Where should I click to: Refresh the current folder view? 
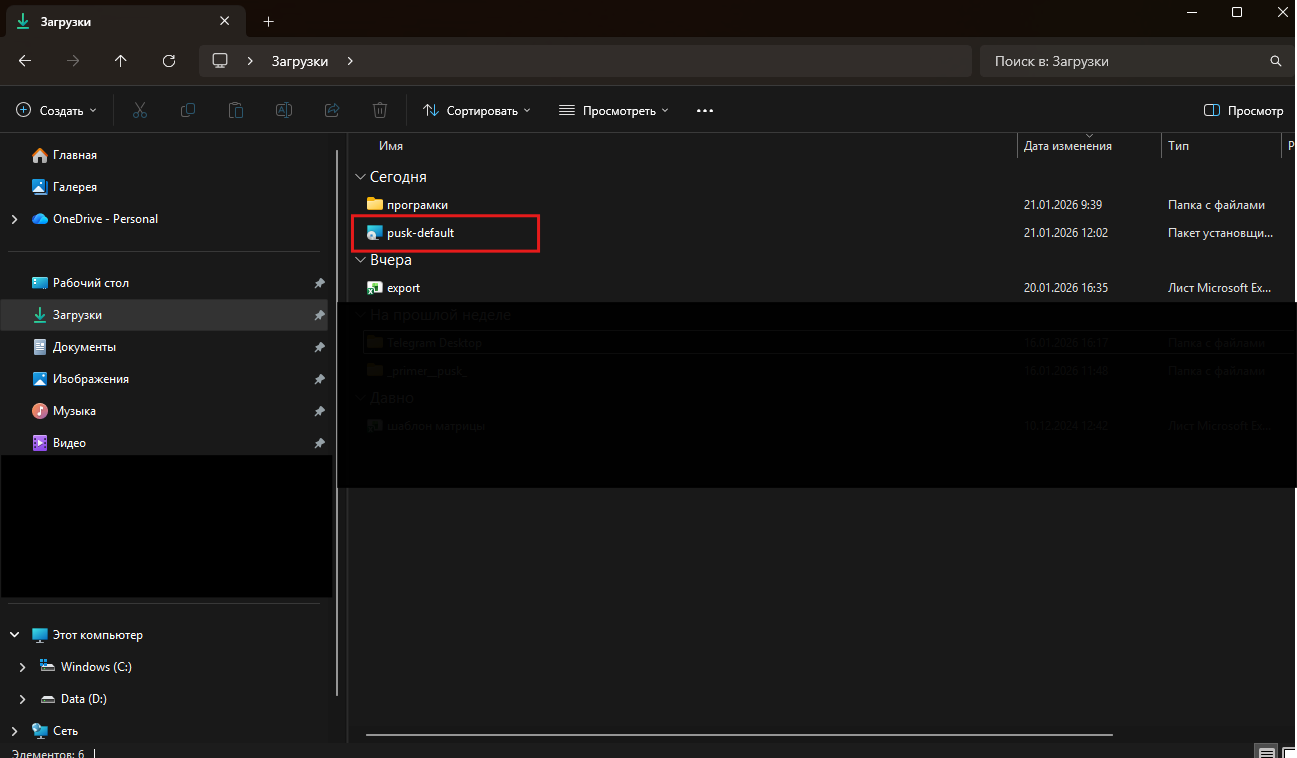pyautogui.click(x=169, y=61)
